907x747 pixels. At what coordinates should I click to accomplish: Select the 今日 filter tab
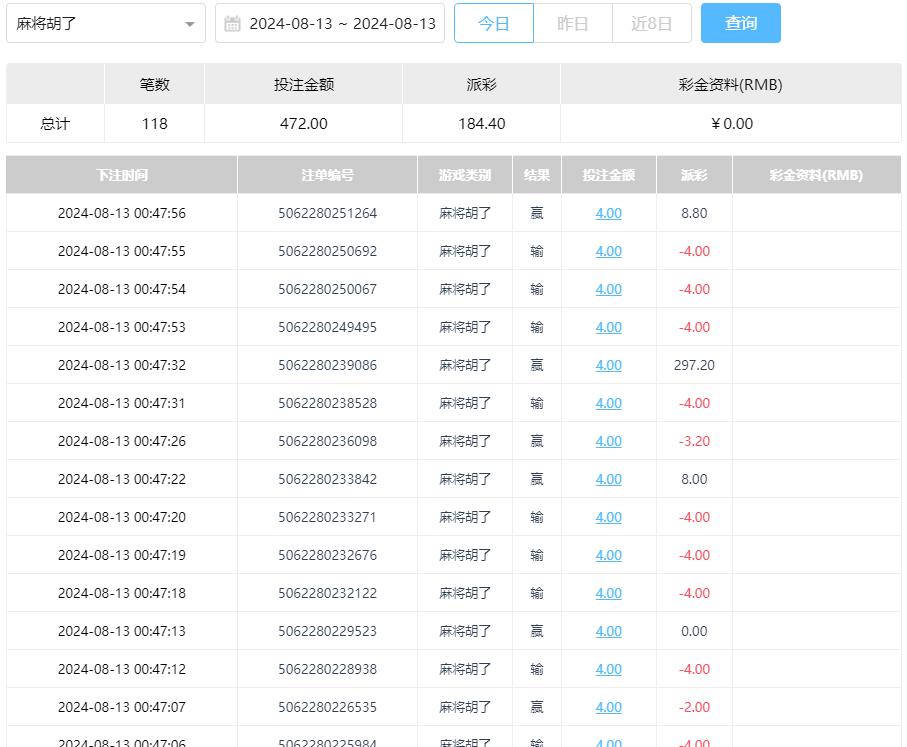(494, 23)
